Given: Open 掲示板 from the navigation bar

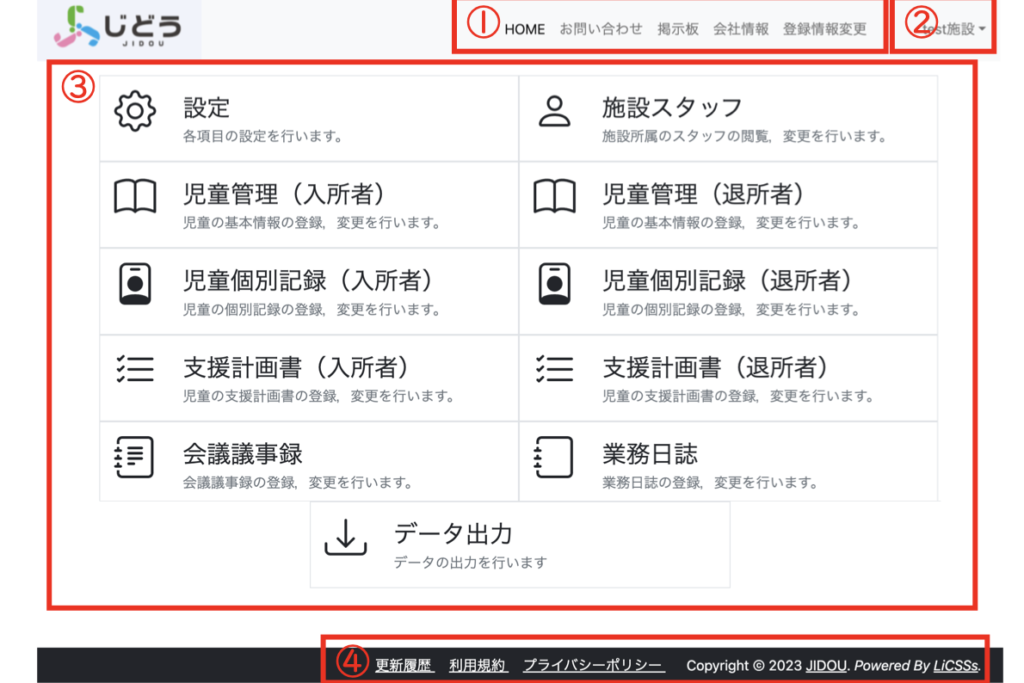Looking at the screenshot, I should click(678, 29).
